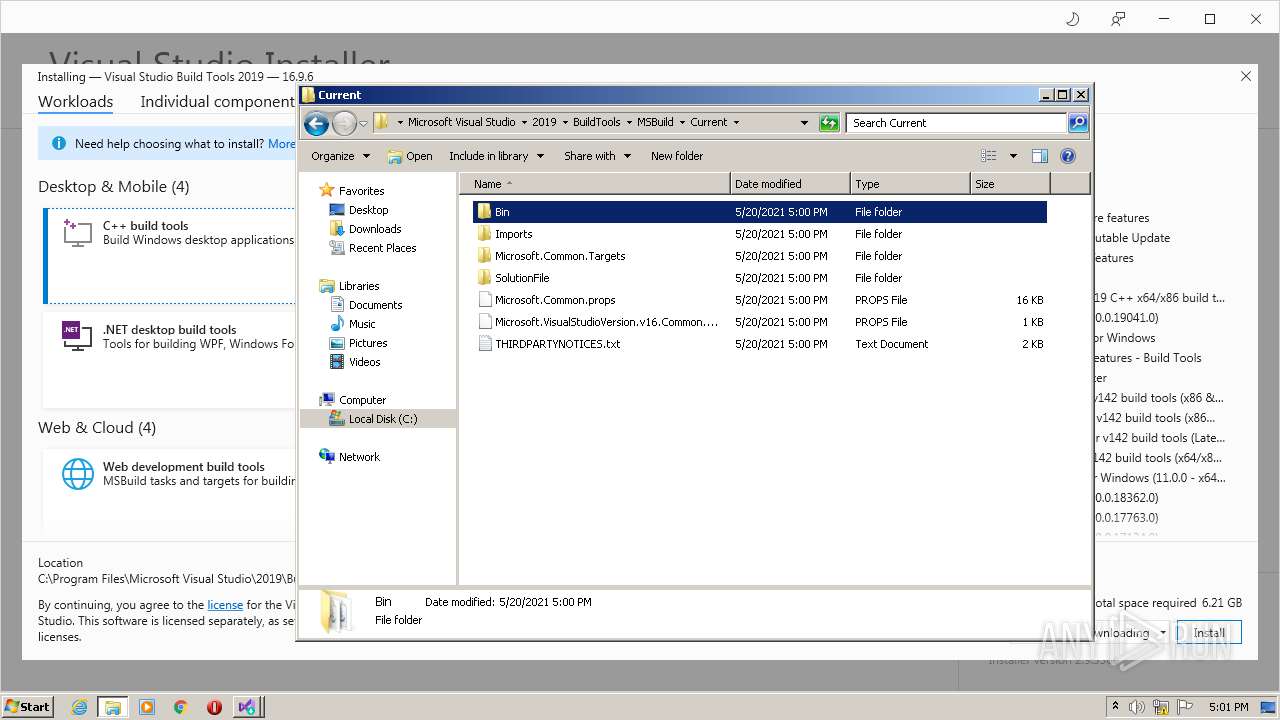Select Recent Places in the navigation pane
This screenshot has width=1280, height=720.
pyautogui.click(x=382, y=248)
